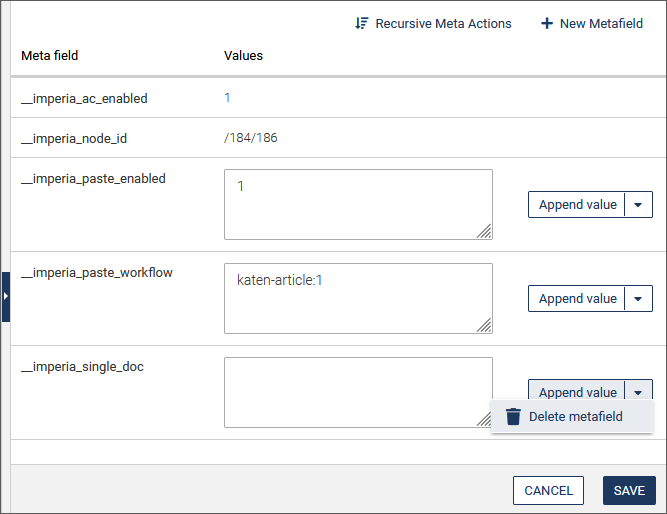Select the __imperia_ac_enabled field name

(84, 99)
